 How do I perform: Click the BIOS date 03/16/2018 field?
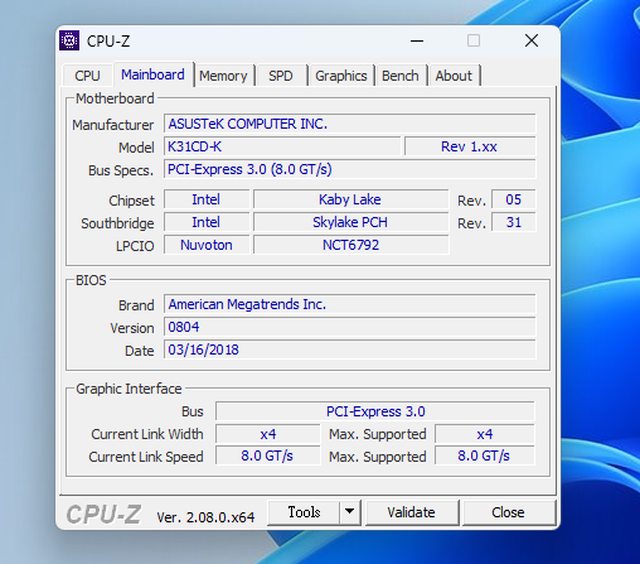pyautogui.click(x=349, y=350)
